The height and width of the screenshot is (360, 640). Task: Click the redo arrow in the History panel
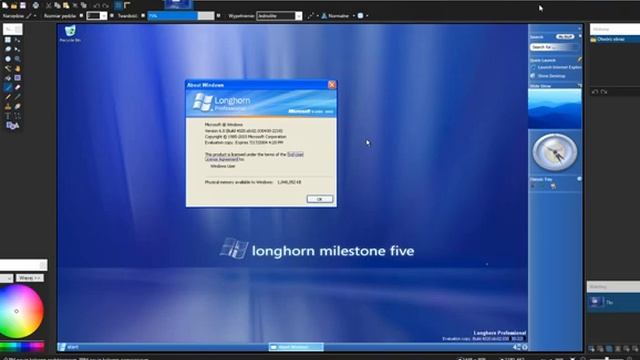604,92
